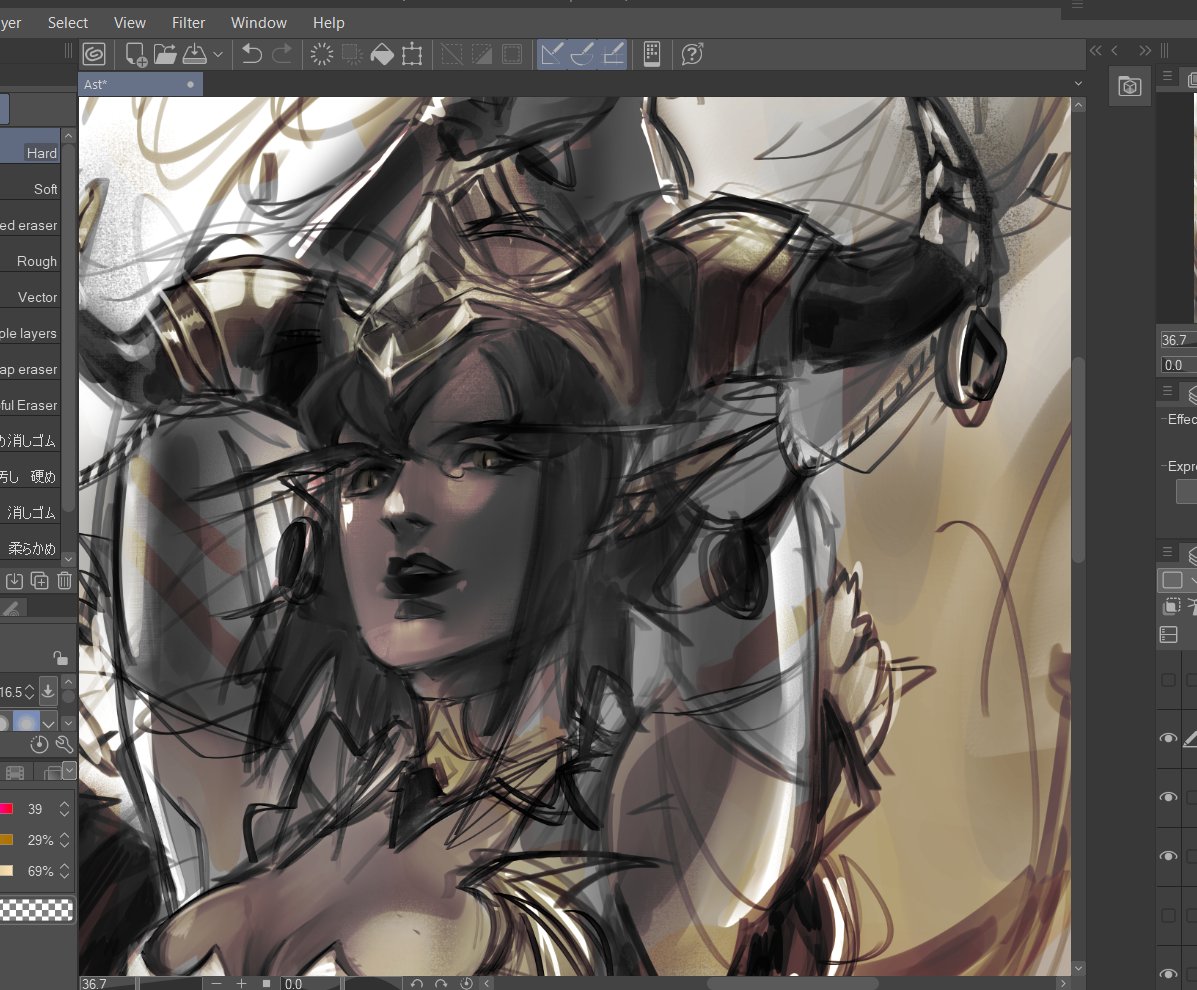
Task: Zoom out using canvas minus button
Action: click(217, 983)
